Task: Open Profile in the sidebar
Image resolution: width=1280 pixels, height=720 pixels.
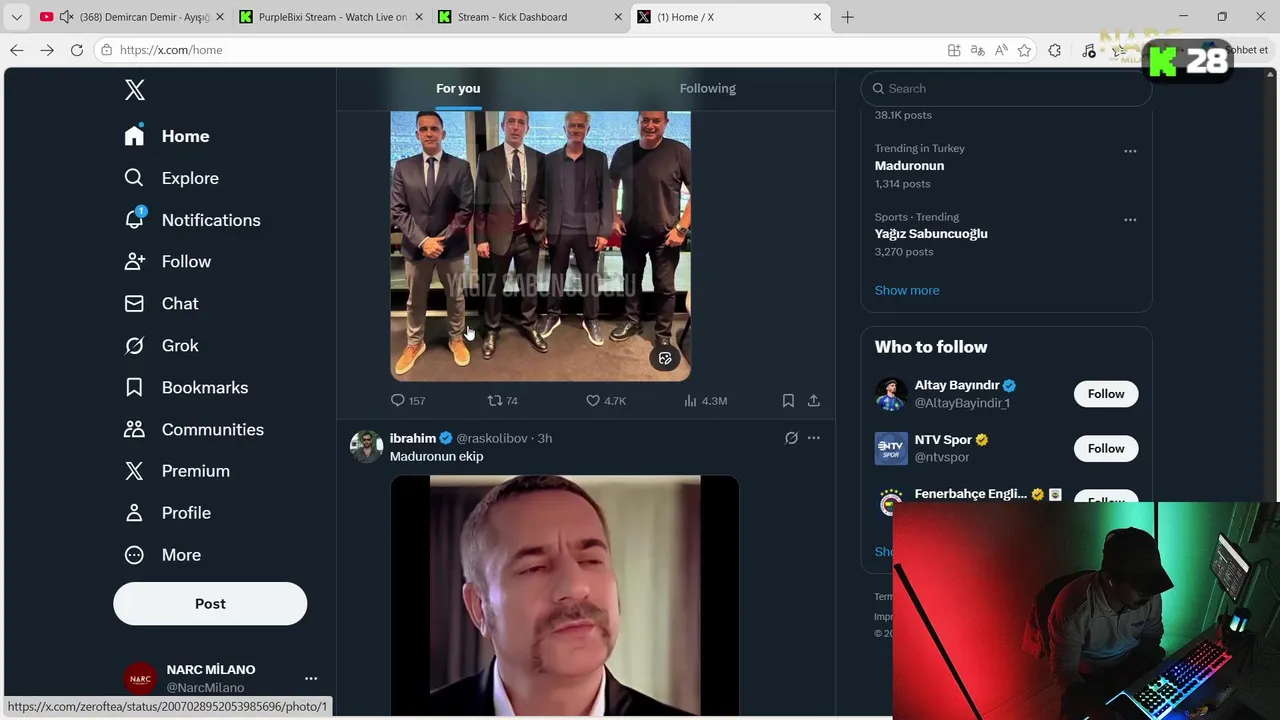Action: pos(168,513)
